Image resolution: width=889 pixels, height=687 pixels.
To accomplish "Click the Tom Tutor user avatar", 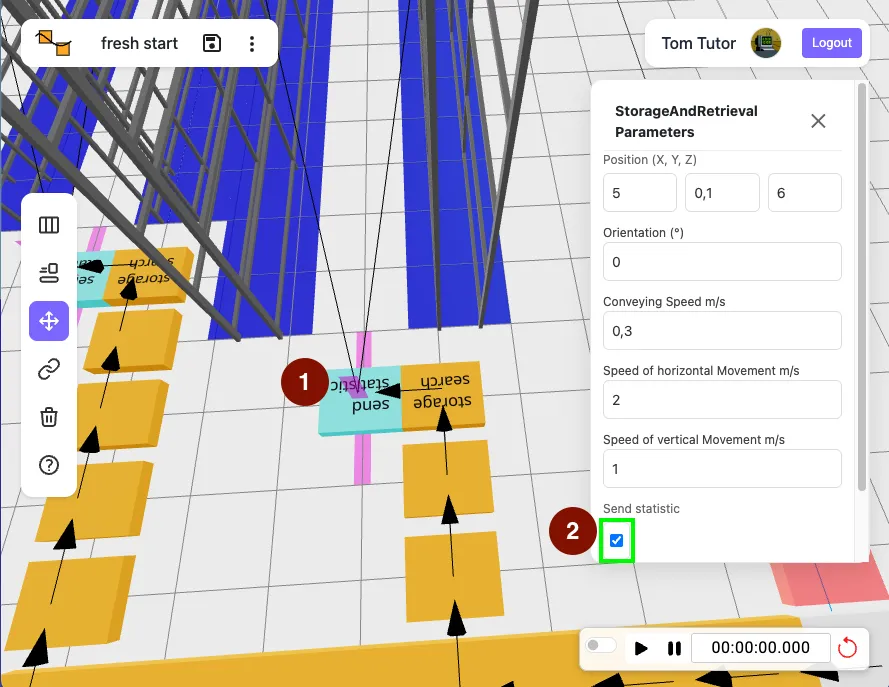I will pos(766,43).
